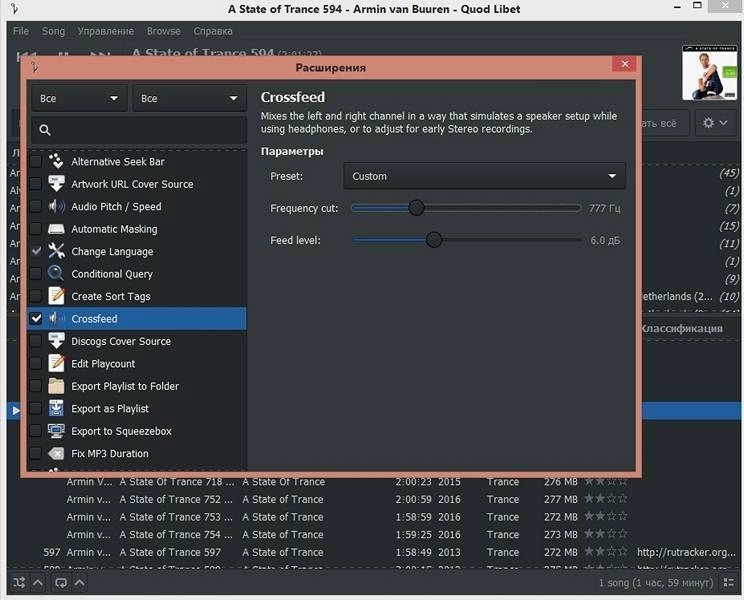The height and width of the screenshot is (600, 744).
Task: Open the Song menu
Action: [x=53, y=31]
